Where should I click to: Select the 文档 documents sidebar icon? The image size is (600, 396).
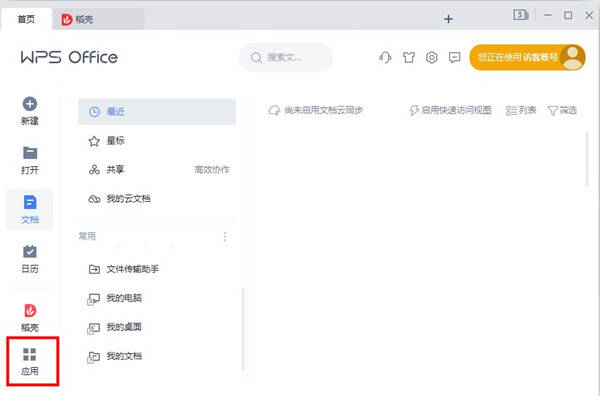(30, 202)
